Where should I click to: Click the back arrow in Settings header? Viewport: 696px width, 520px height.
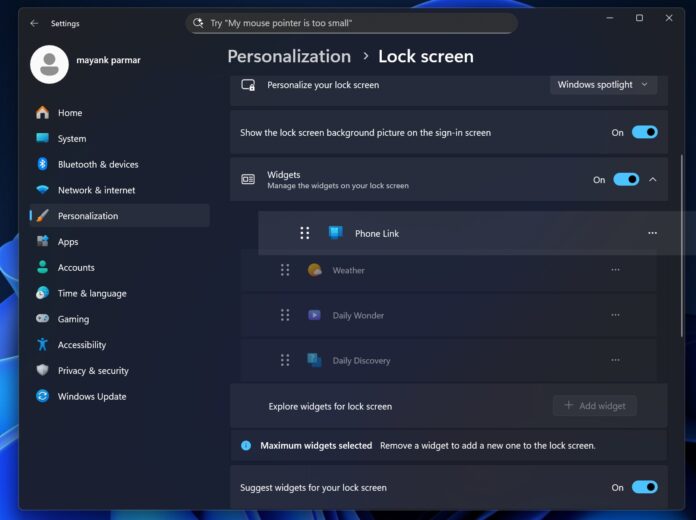[34, 23]
